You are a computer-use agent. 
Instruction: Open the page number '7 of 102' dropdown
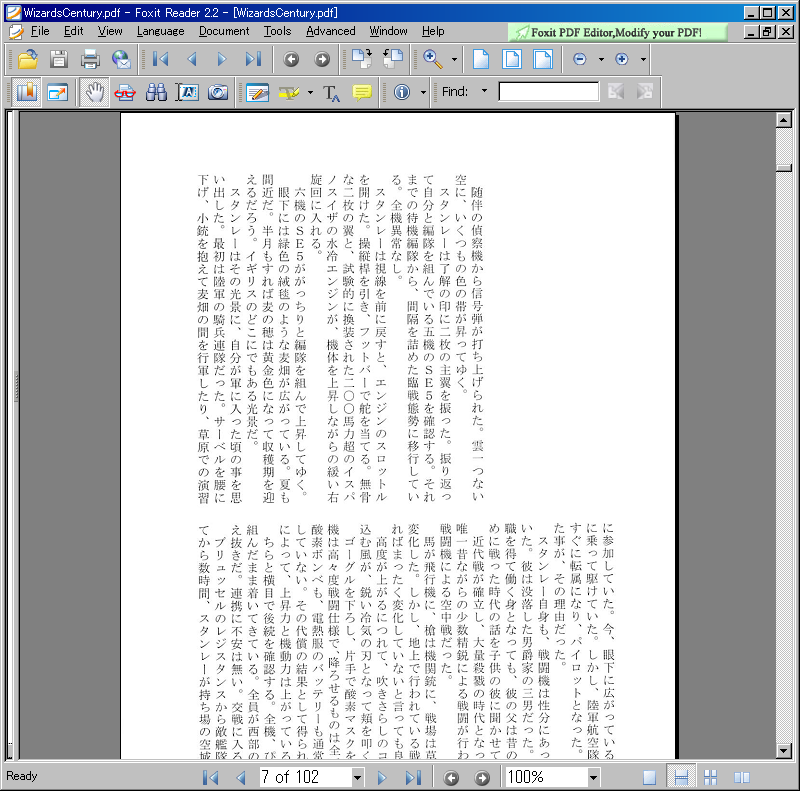click(357, 778)
